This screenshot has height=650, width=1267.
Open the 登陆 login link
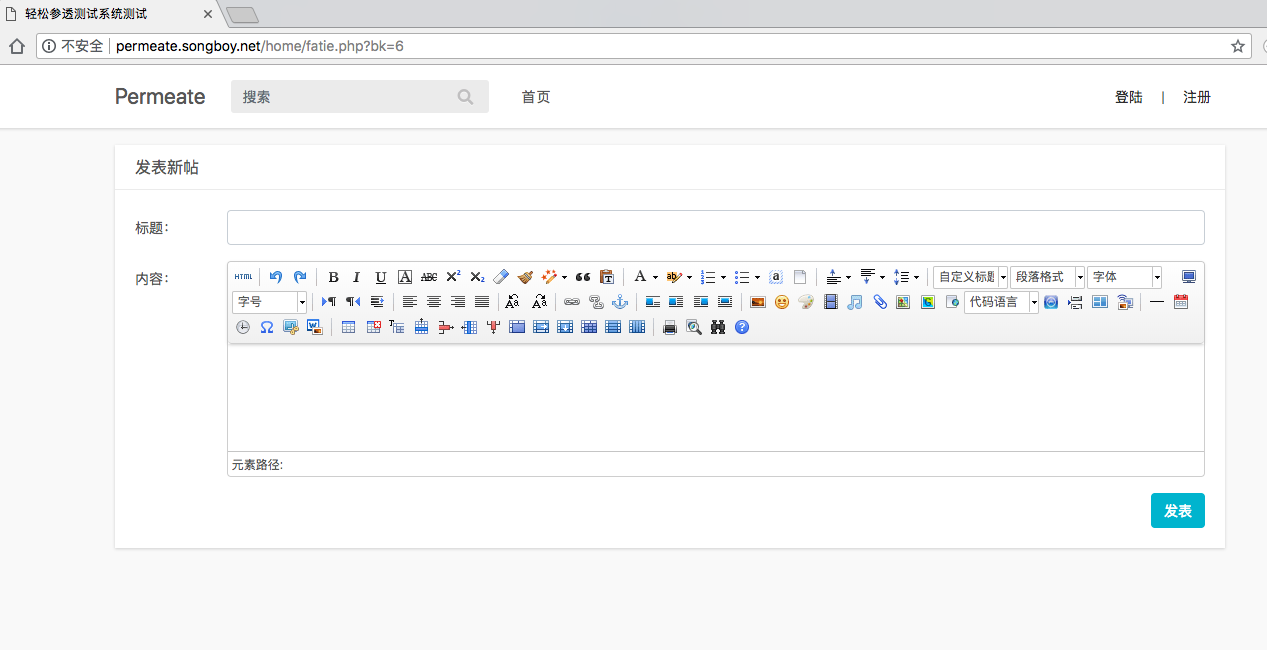[1129, 97]
